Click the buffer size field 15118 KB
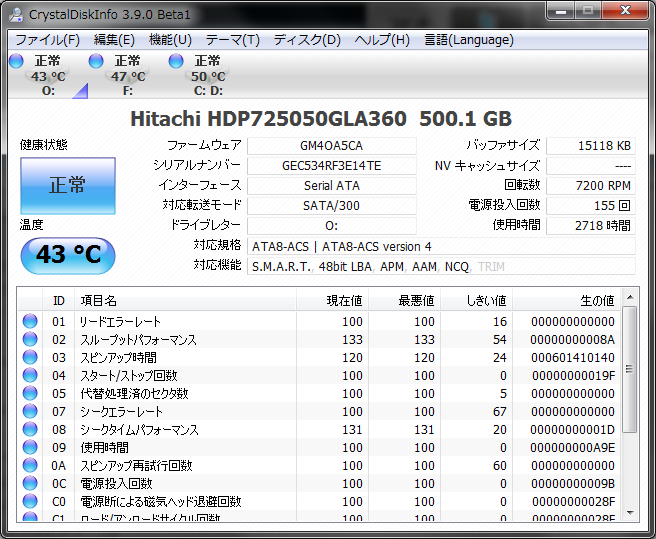Viewport: 656px width, 539px height. pyautogui.click(x=591, y=146)
